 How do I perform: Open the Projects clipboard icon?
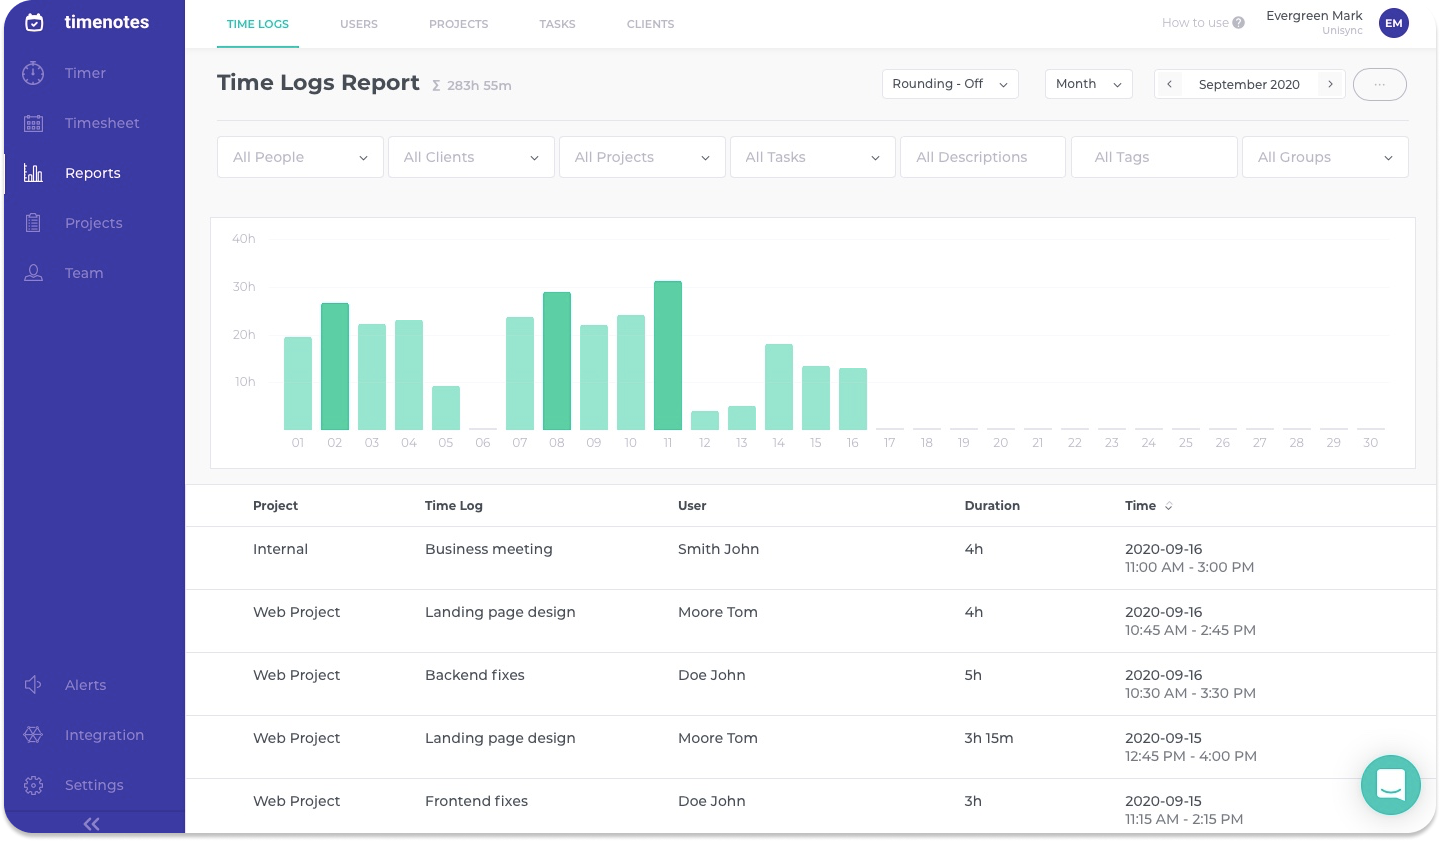(x=33, y=223)
